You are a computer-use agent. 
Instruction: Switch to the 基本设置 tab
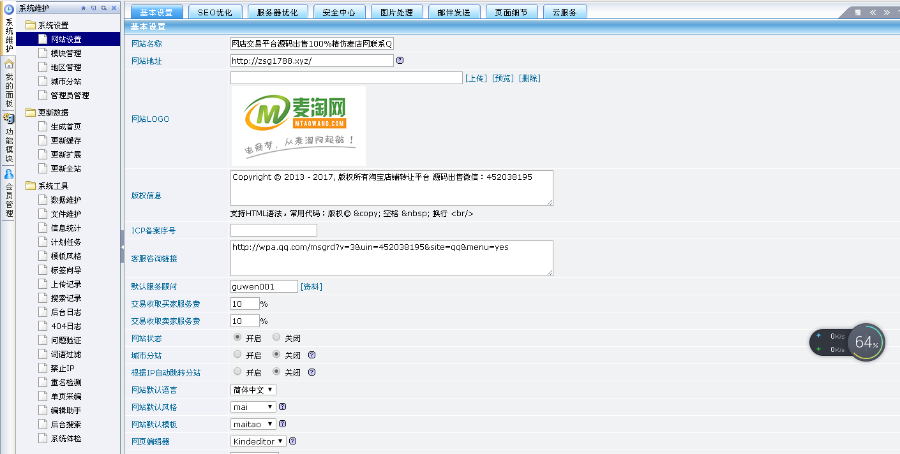(157, 12)
